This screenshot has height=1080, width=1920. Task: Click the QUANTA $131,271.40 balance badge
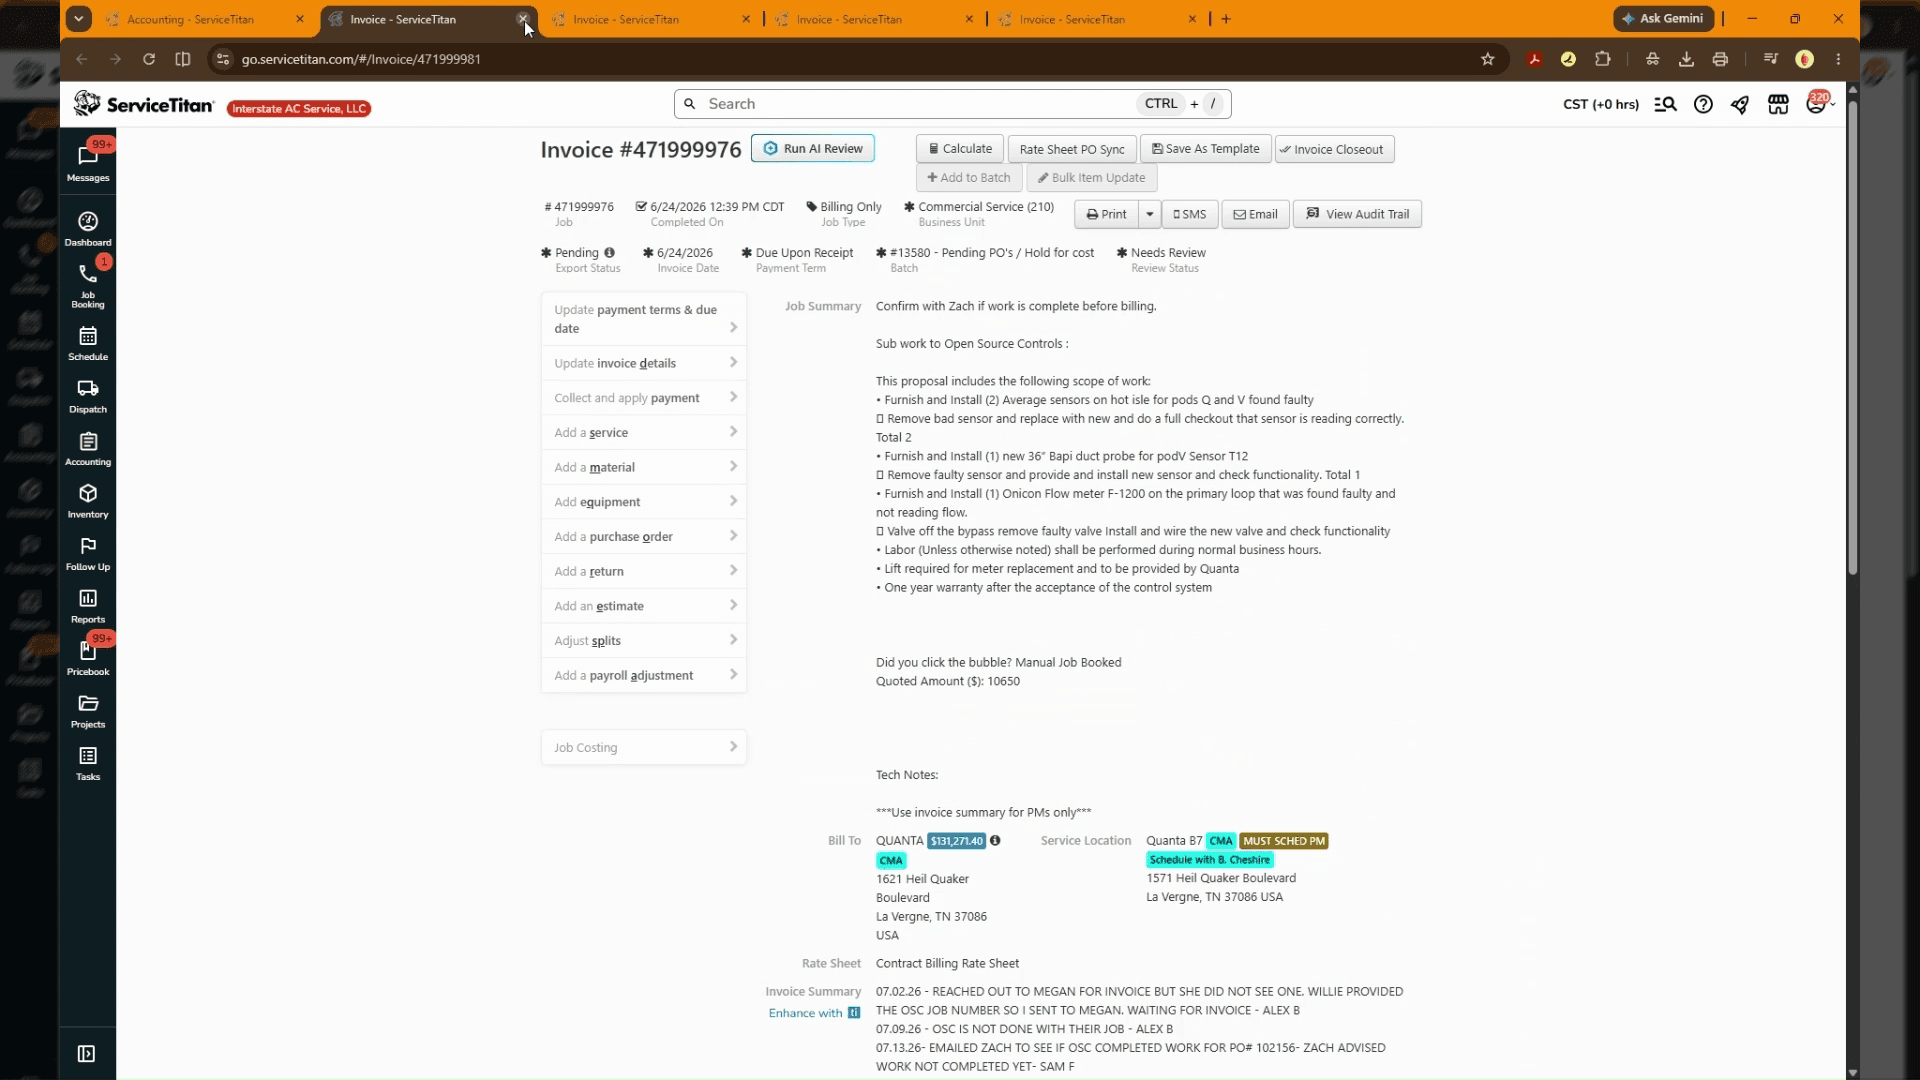click(957, 841)
